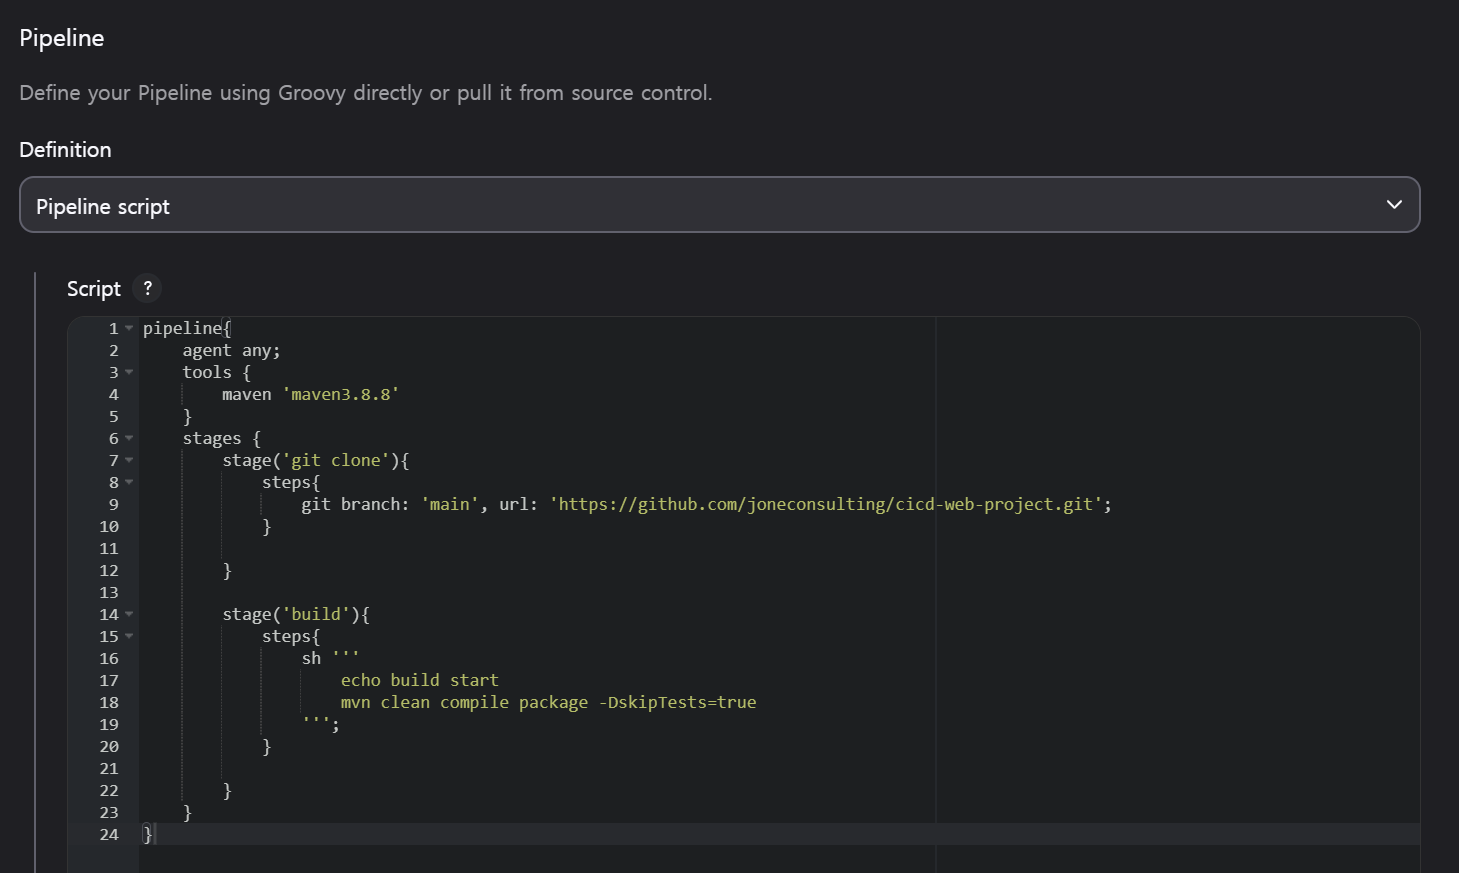Viewport: 1459px width, 873px height.
Task: Place cursor on 'agent any;' line
Action: (x=231, y=350)
